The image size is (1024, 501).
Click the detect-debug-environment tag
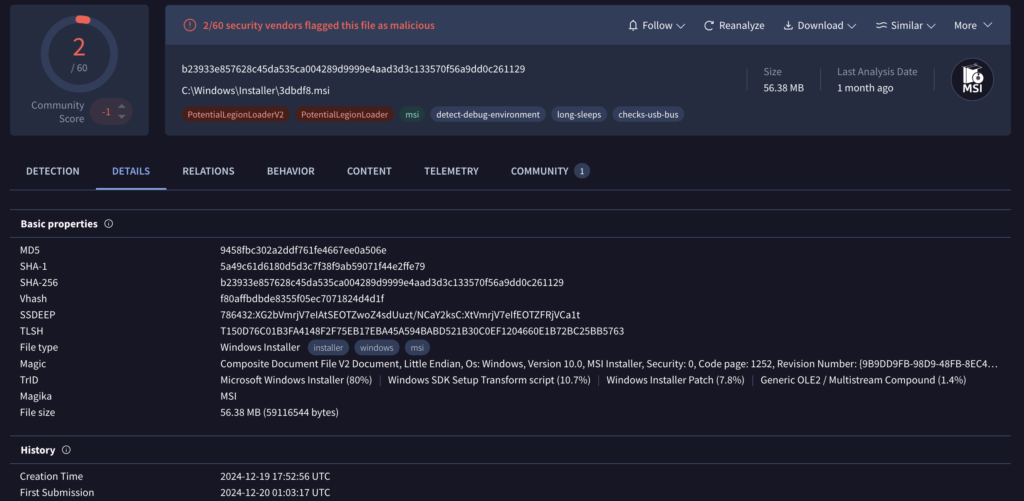pos(488,114)
